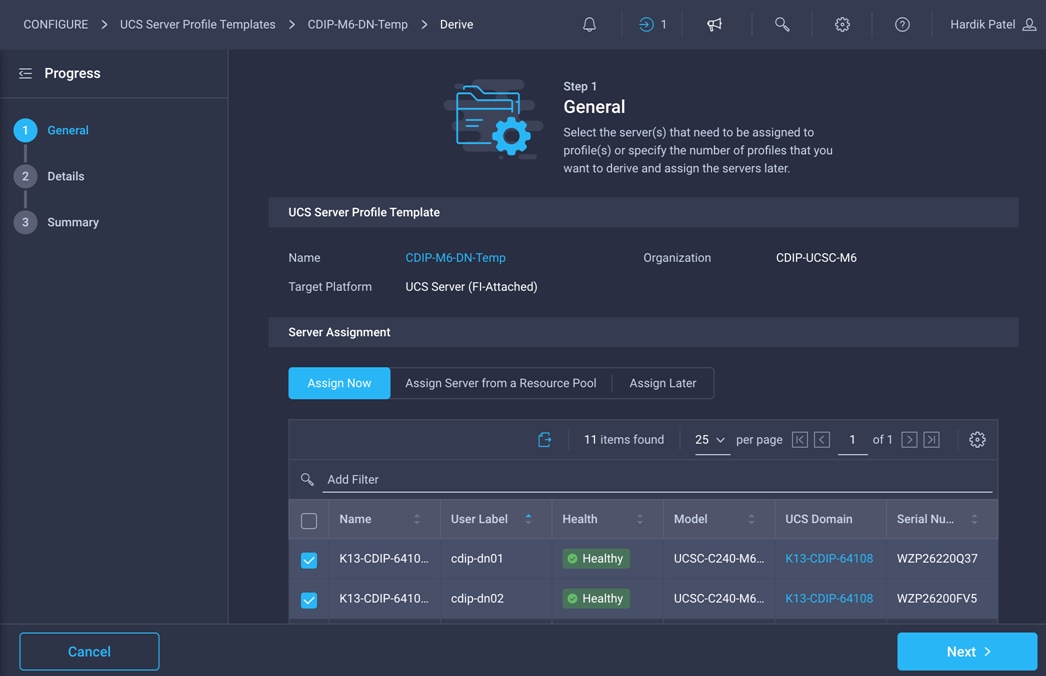Sort by Health column arrows
This screenshot has height=676, width=1046.
(x=640, y=519)
